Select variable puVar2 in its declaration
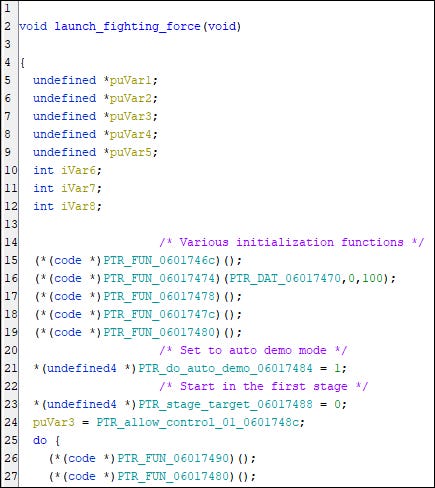Screen dimensions: 435x488 131,98
